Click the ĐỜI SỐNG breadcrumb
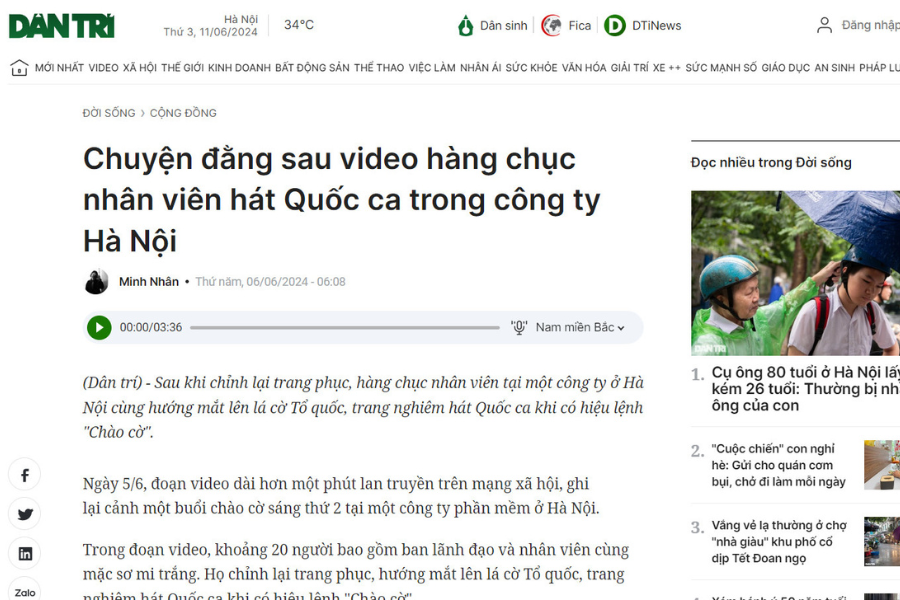Image resolution: width=900 pixels, height=600 pixels. (109, 113)
